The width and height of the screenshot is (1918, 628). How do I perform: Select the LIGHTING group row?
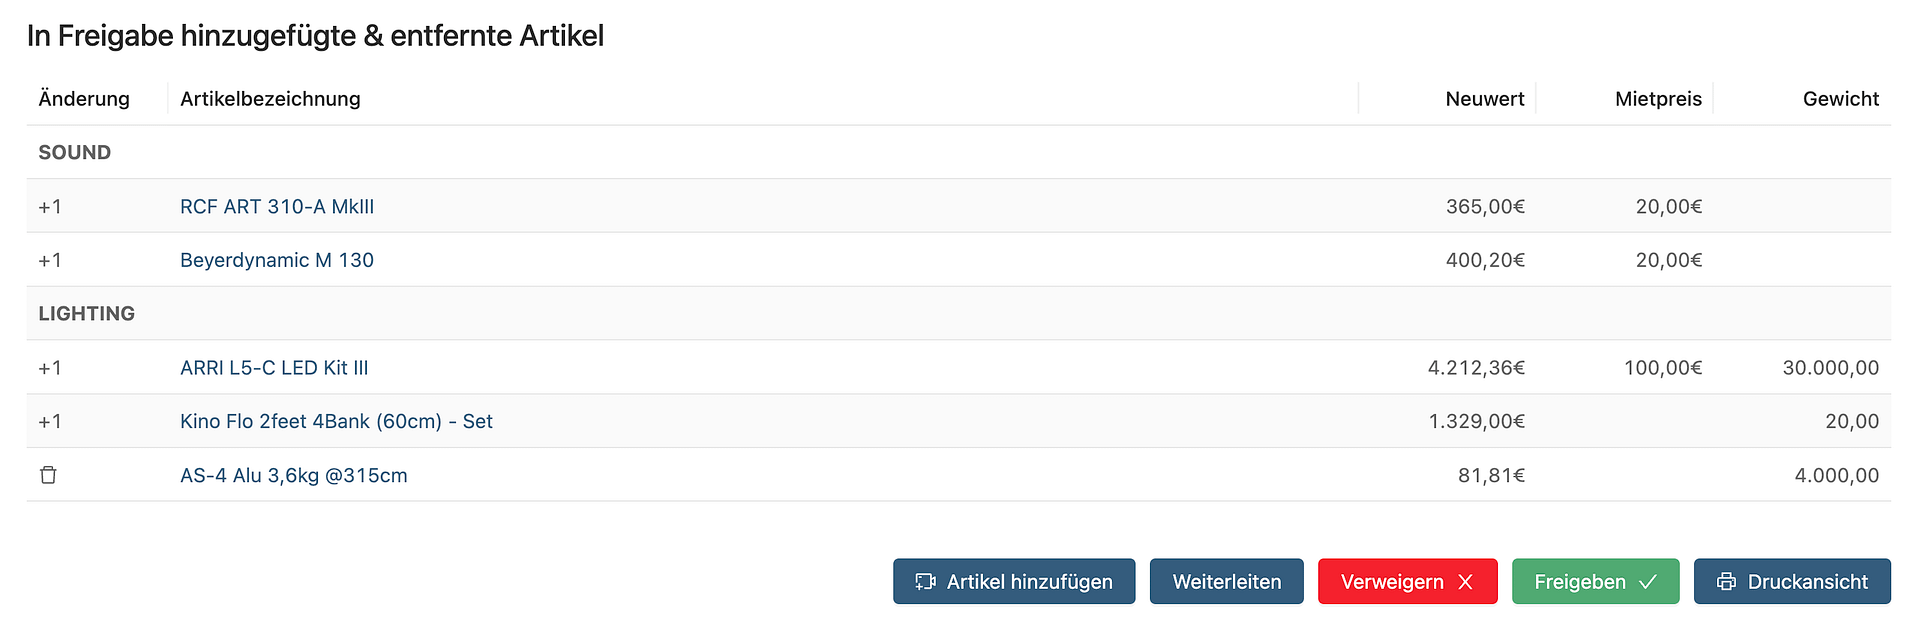[x=87, y=314]
